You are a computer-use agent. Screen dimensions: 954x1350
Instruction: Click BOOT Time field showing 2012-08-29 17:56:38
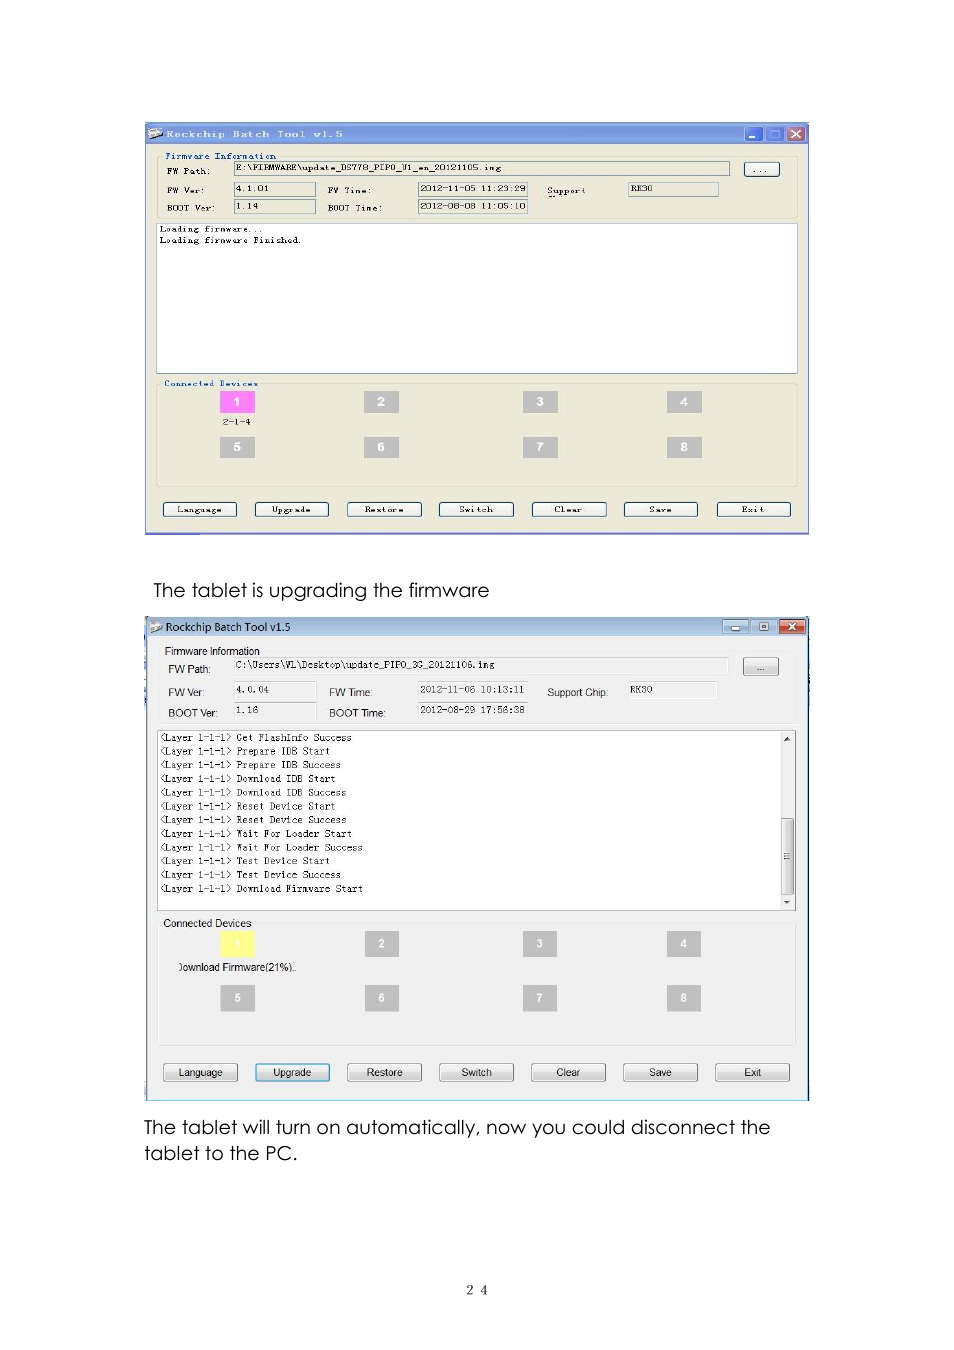[x=472, y=710]
